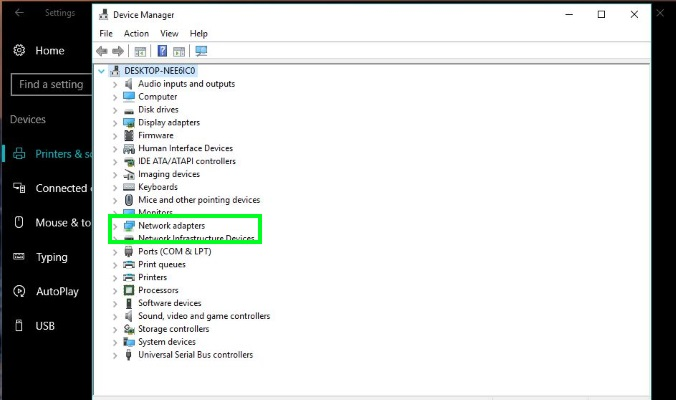Click the System devices icon
Viewport: 676px width, 400px height.
(x=128, y=342)
